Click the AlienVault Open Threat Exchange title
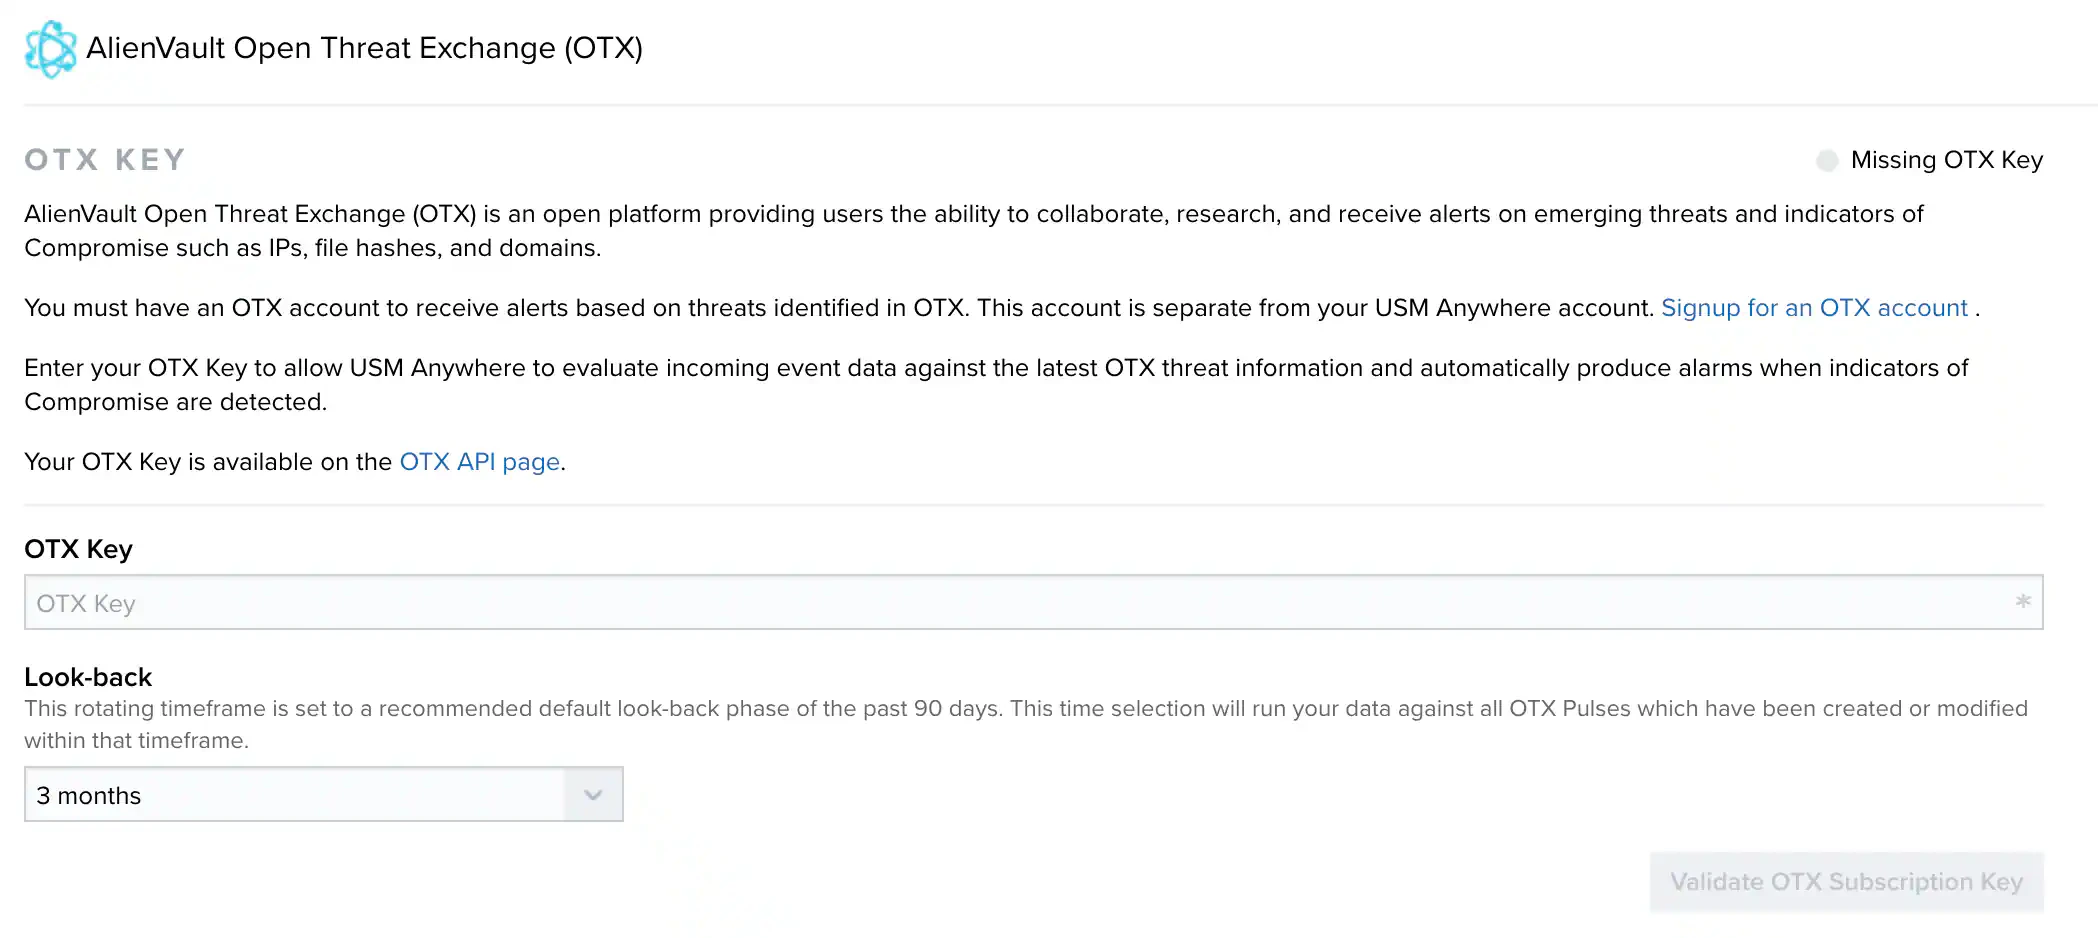 pos(364,48)
